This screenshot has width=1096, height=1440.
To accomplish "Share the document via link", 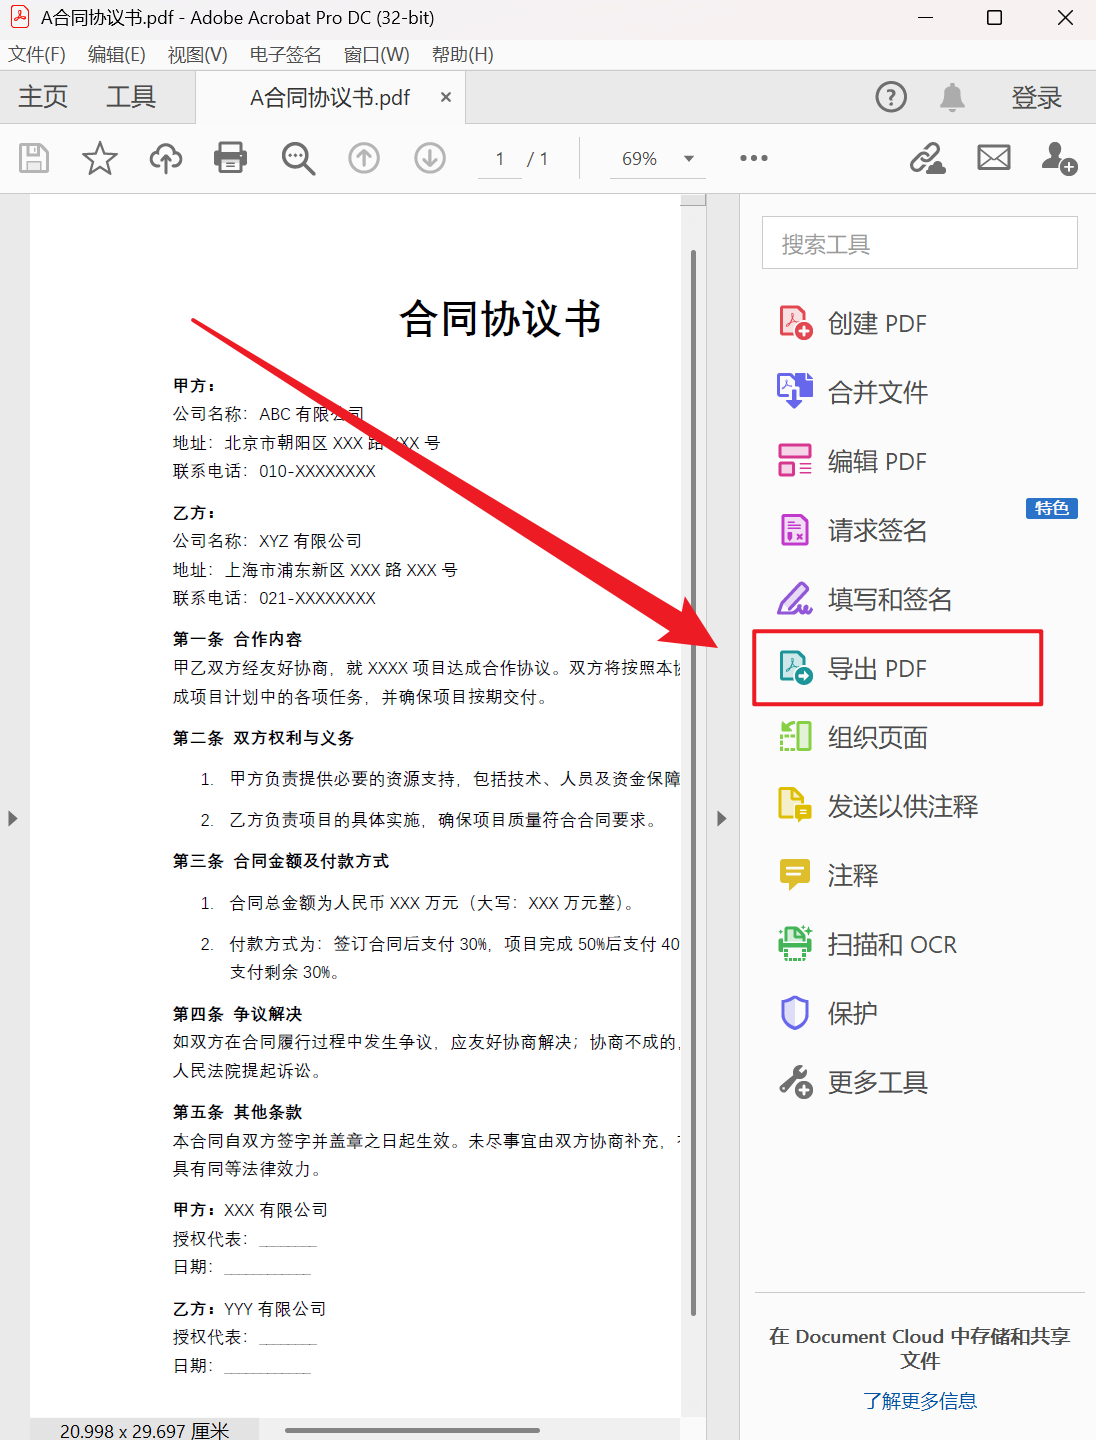I will 928,158.
